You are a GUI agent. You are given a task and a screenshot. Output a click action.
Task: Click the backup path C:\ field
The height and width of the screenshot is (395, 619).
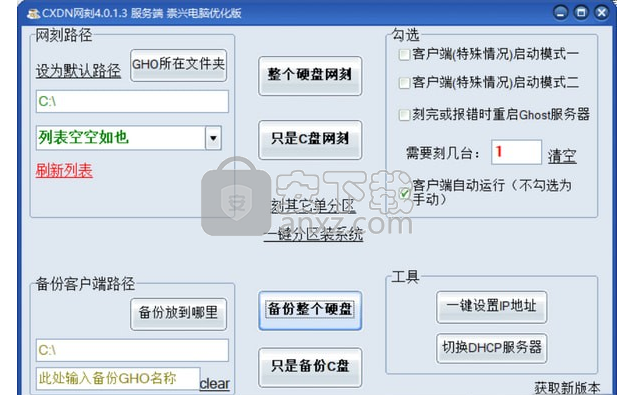click(132, 350)
